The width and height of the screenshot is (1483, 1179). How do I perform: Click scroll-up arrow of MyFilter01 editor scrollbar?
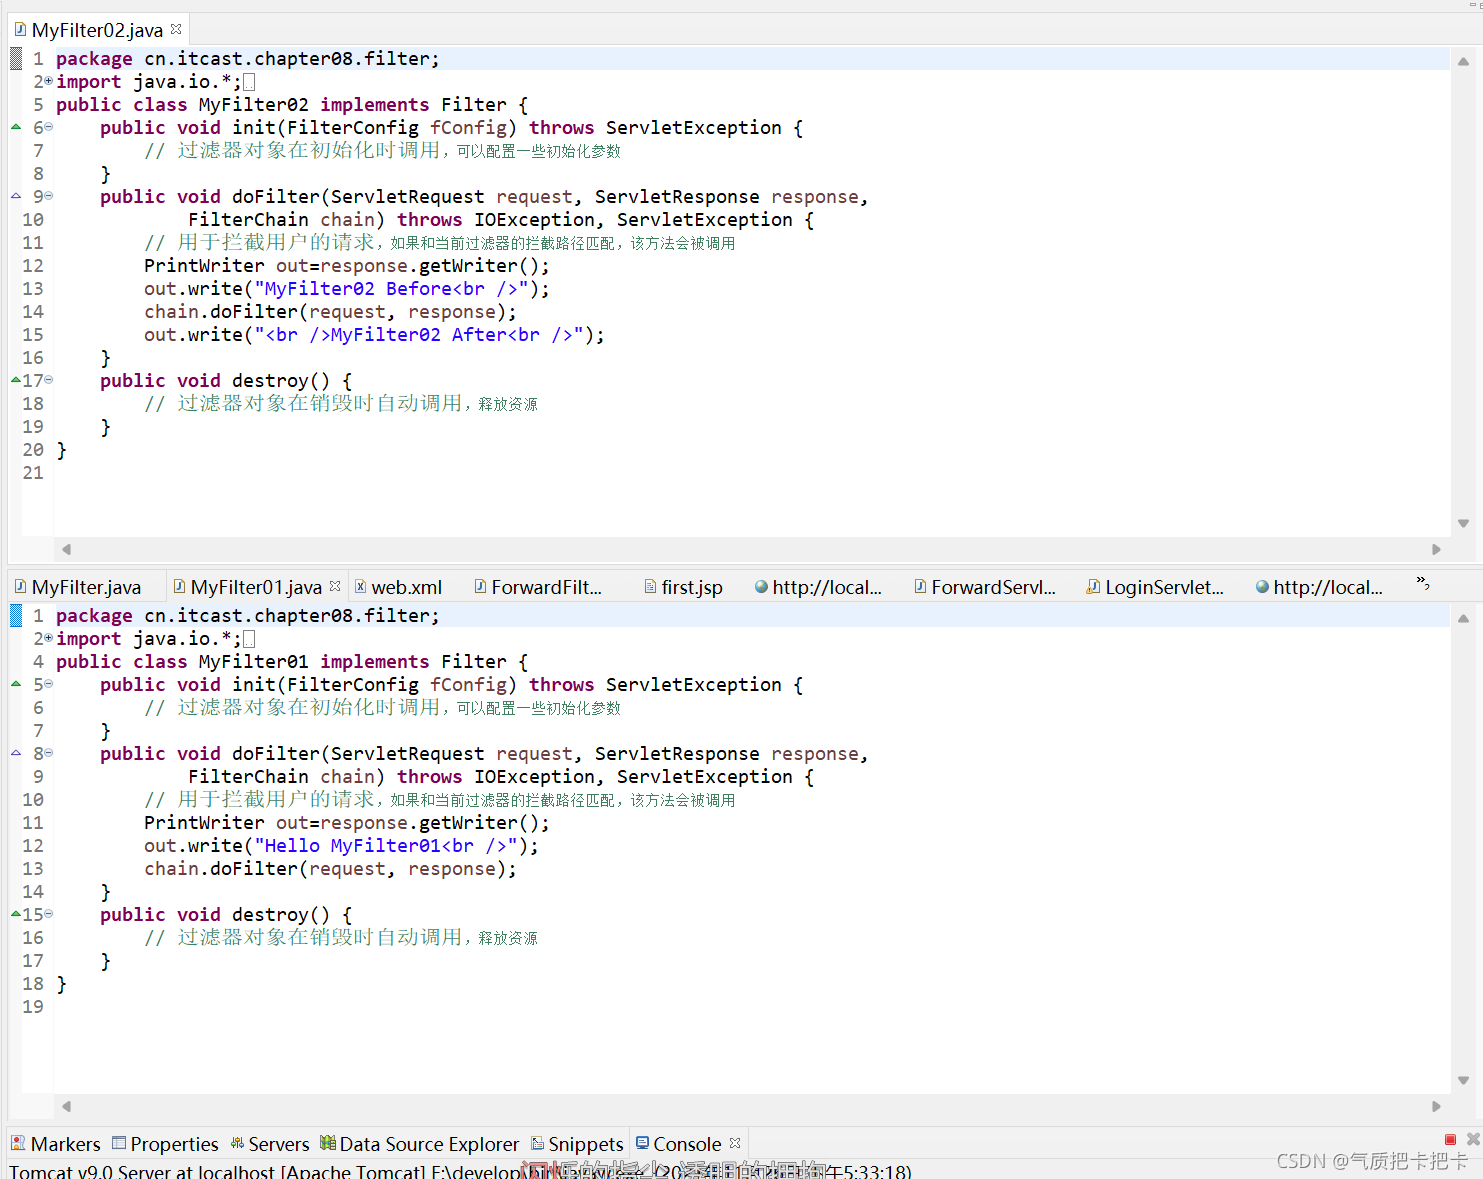[1463, 618]
